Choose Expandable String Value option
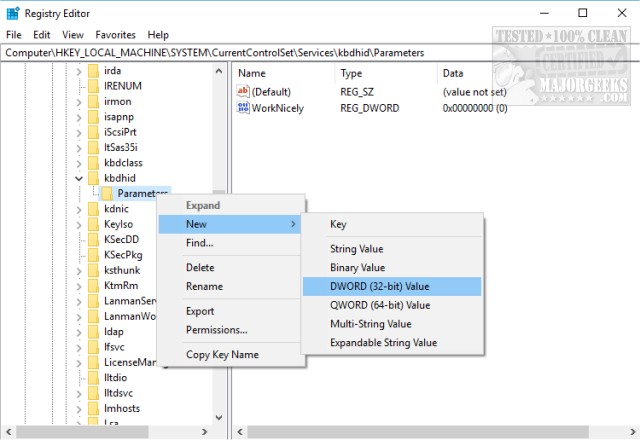 coord(392,343)
